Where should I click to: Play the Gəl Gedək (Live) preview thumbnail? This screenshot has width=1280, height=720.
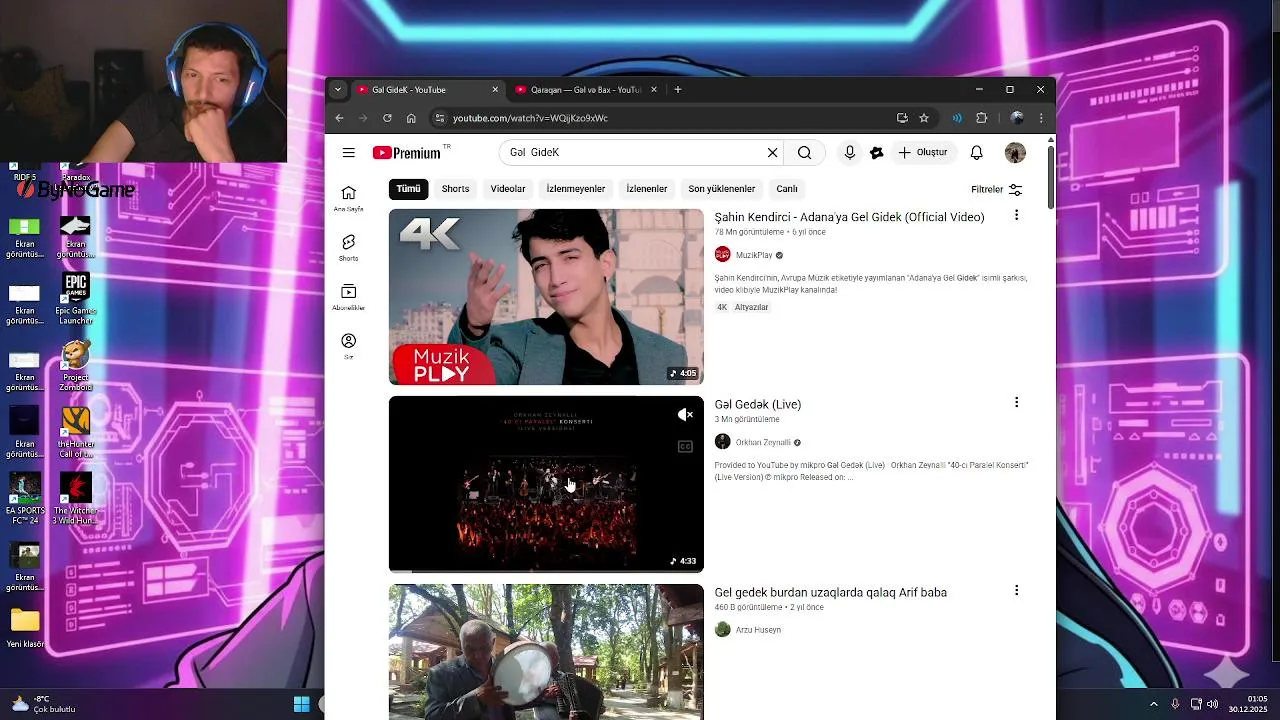click(x=546, y=484)
